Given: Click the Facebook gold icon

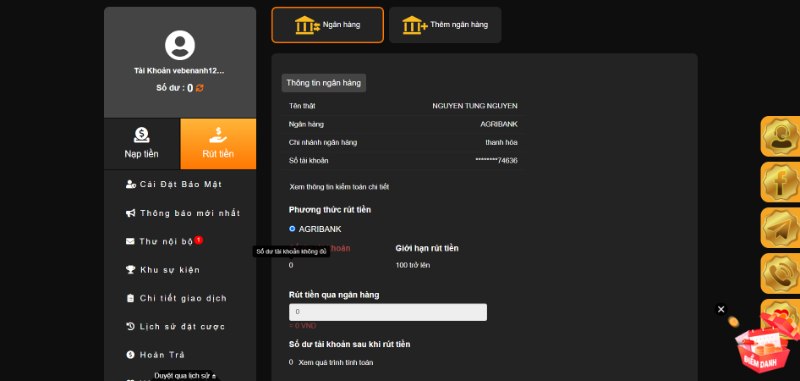Looking at the screenshot, I should pos(780,182).
